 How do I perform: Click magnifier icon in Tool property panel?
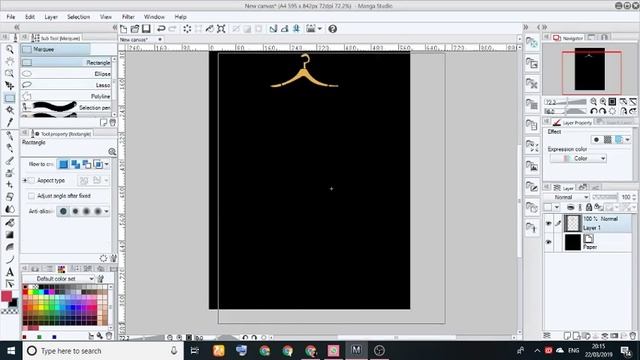click(x=112, y=152)
